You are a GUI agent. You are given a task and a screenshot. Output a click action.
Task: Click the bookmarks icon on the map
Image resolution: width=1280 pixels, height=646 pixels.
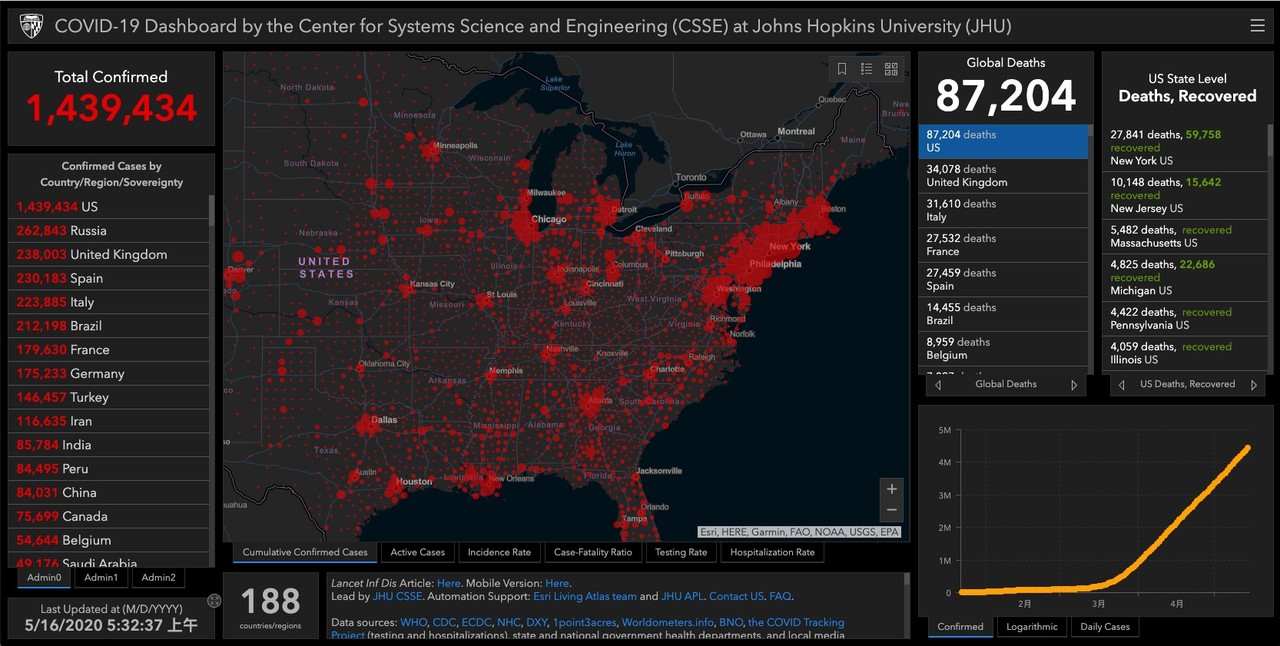tap(842, 69)
